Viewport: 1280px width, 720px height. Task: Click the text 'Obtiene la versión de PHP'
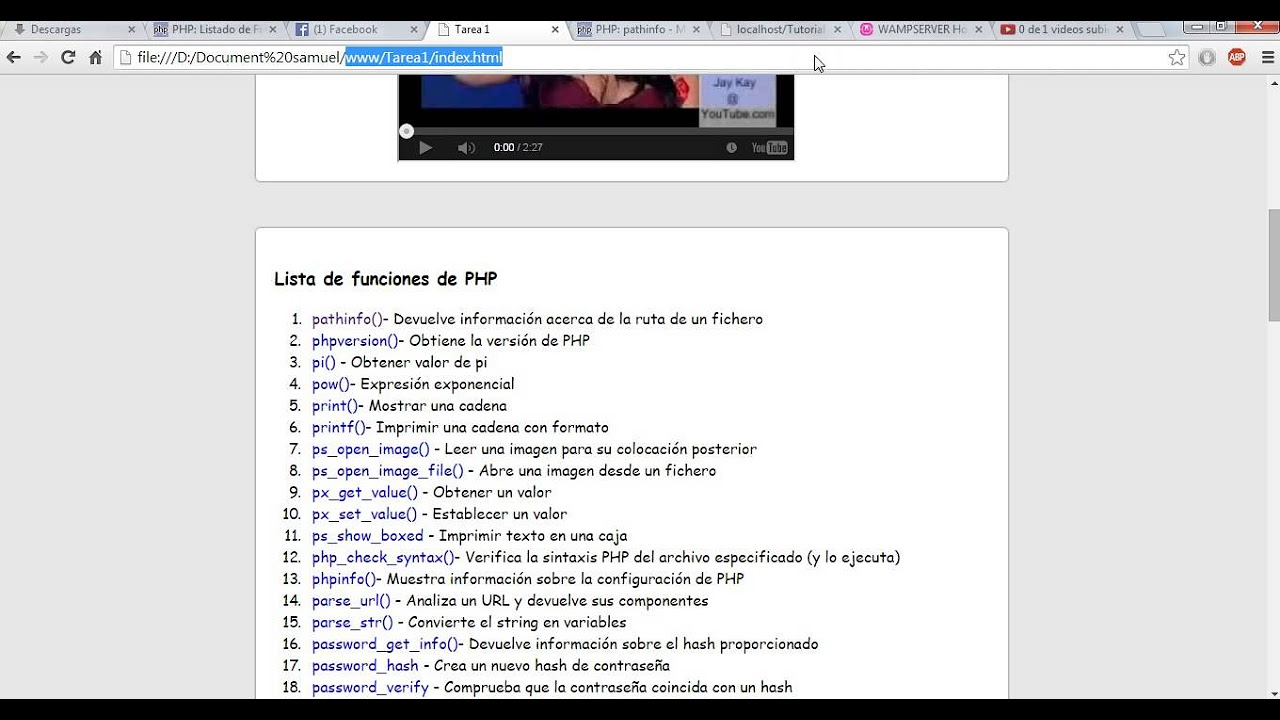click(499, 341)
